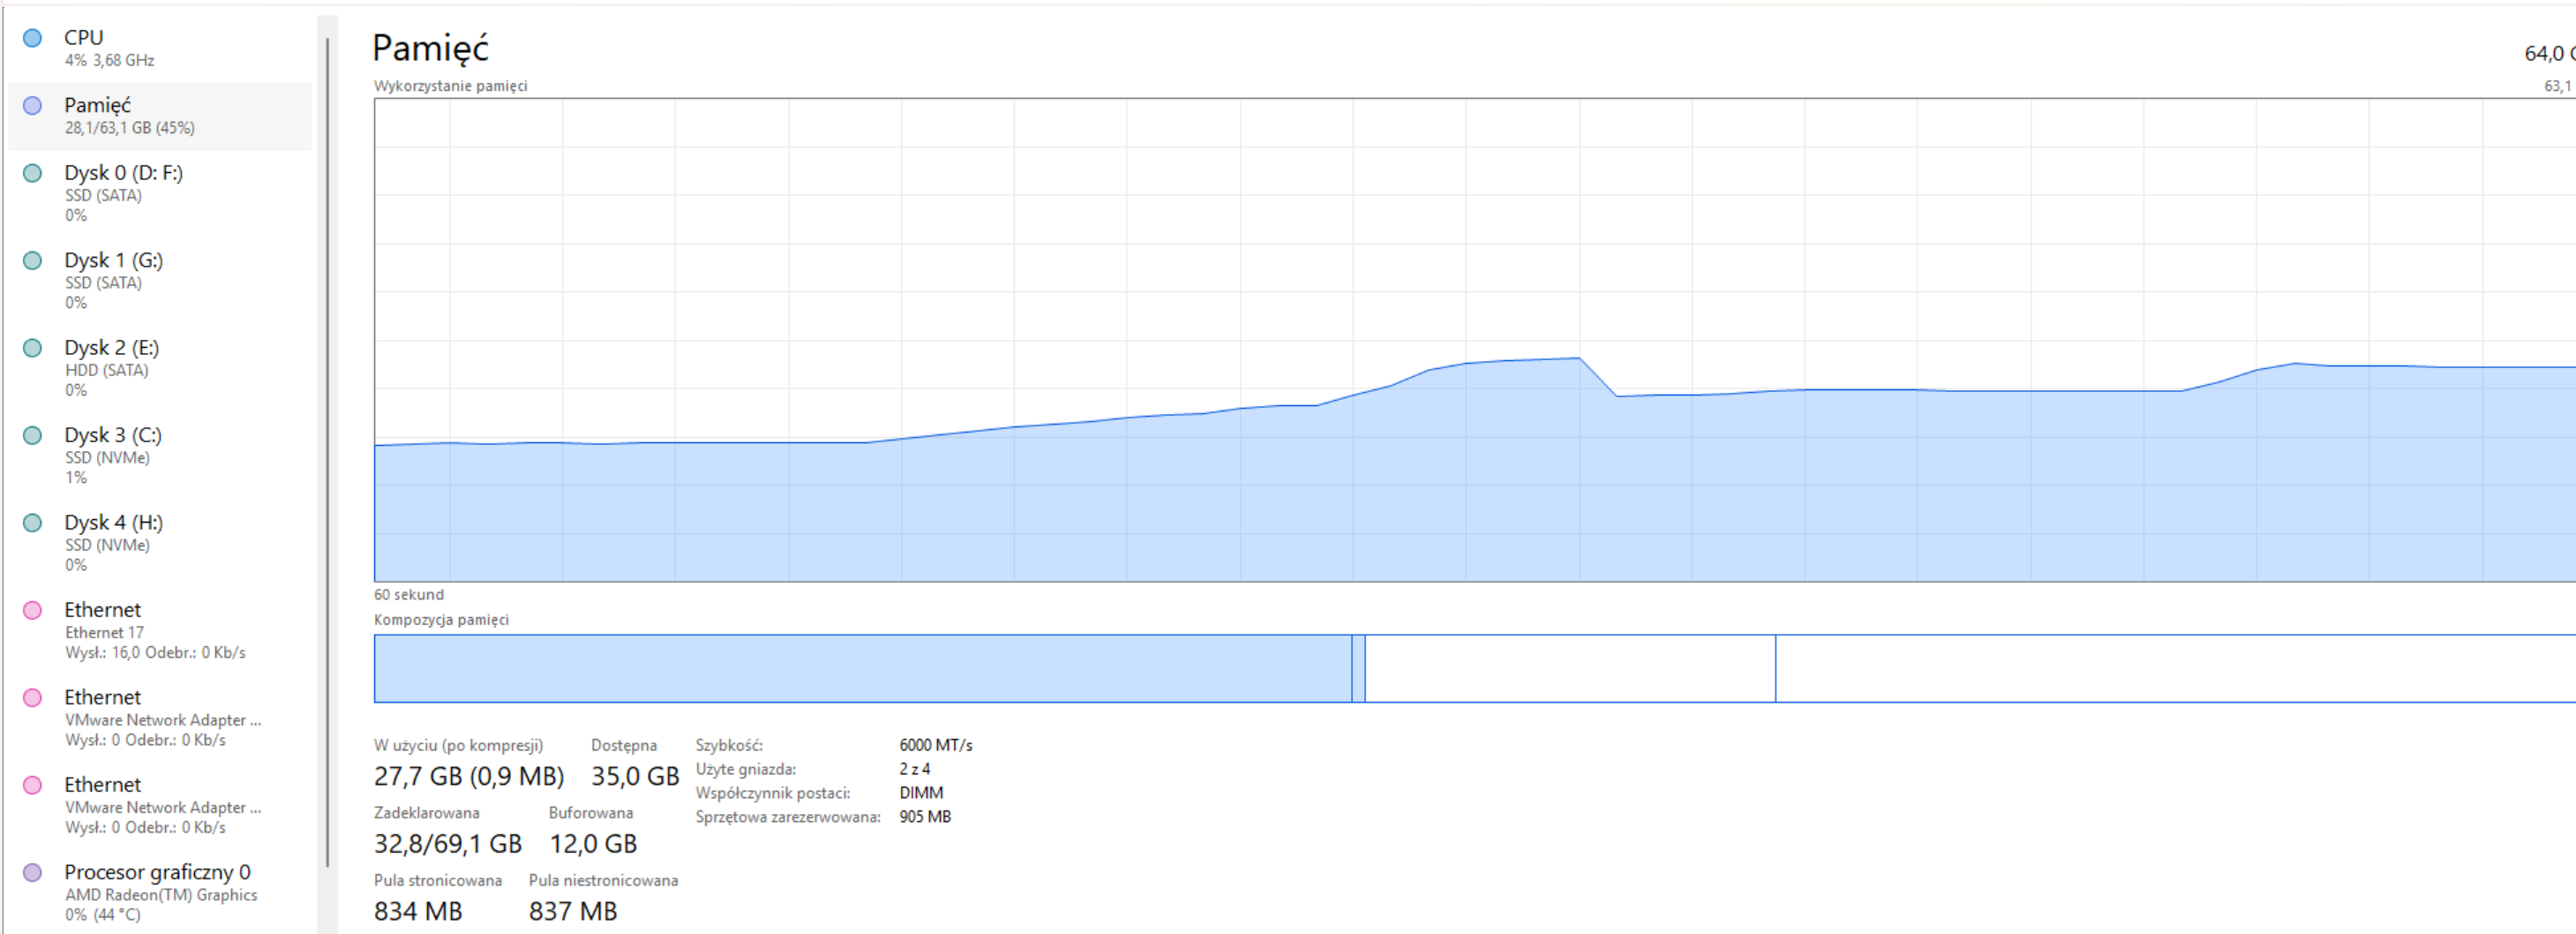Select the Dysk 0 (D: F:) icon
The width and height of the screenshot is (2576, 934).
click(x=32, y=173)
